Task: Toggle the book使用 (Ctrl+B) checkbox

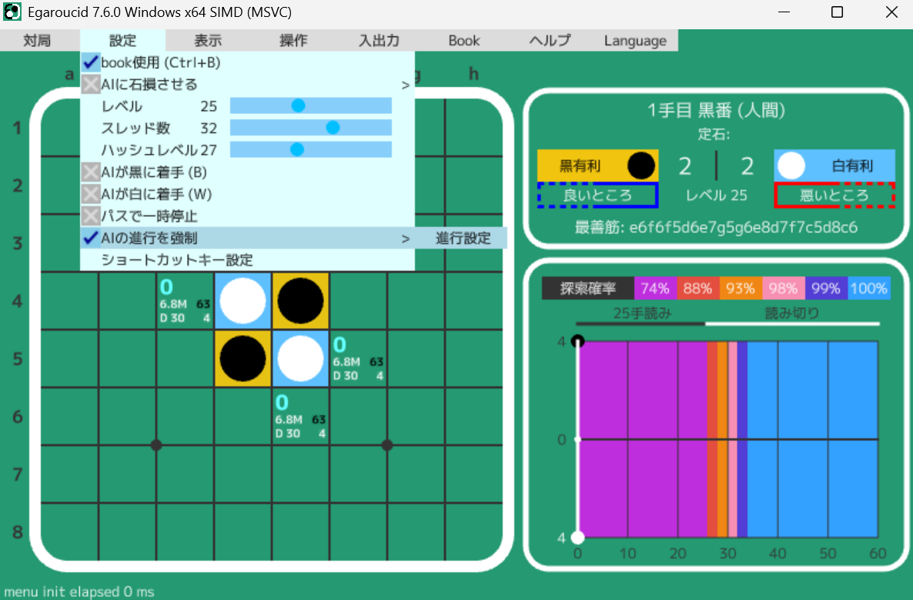Action: coord(91,63)
